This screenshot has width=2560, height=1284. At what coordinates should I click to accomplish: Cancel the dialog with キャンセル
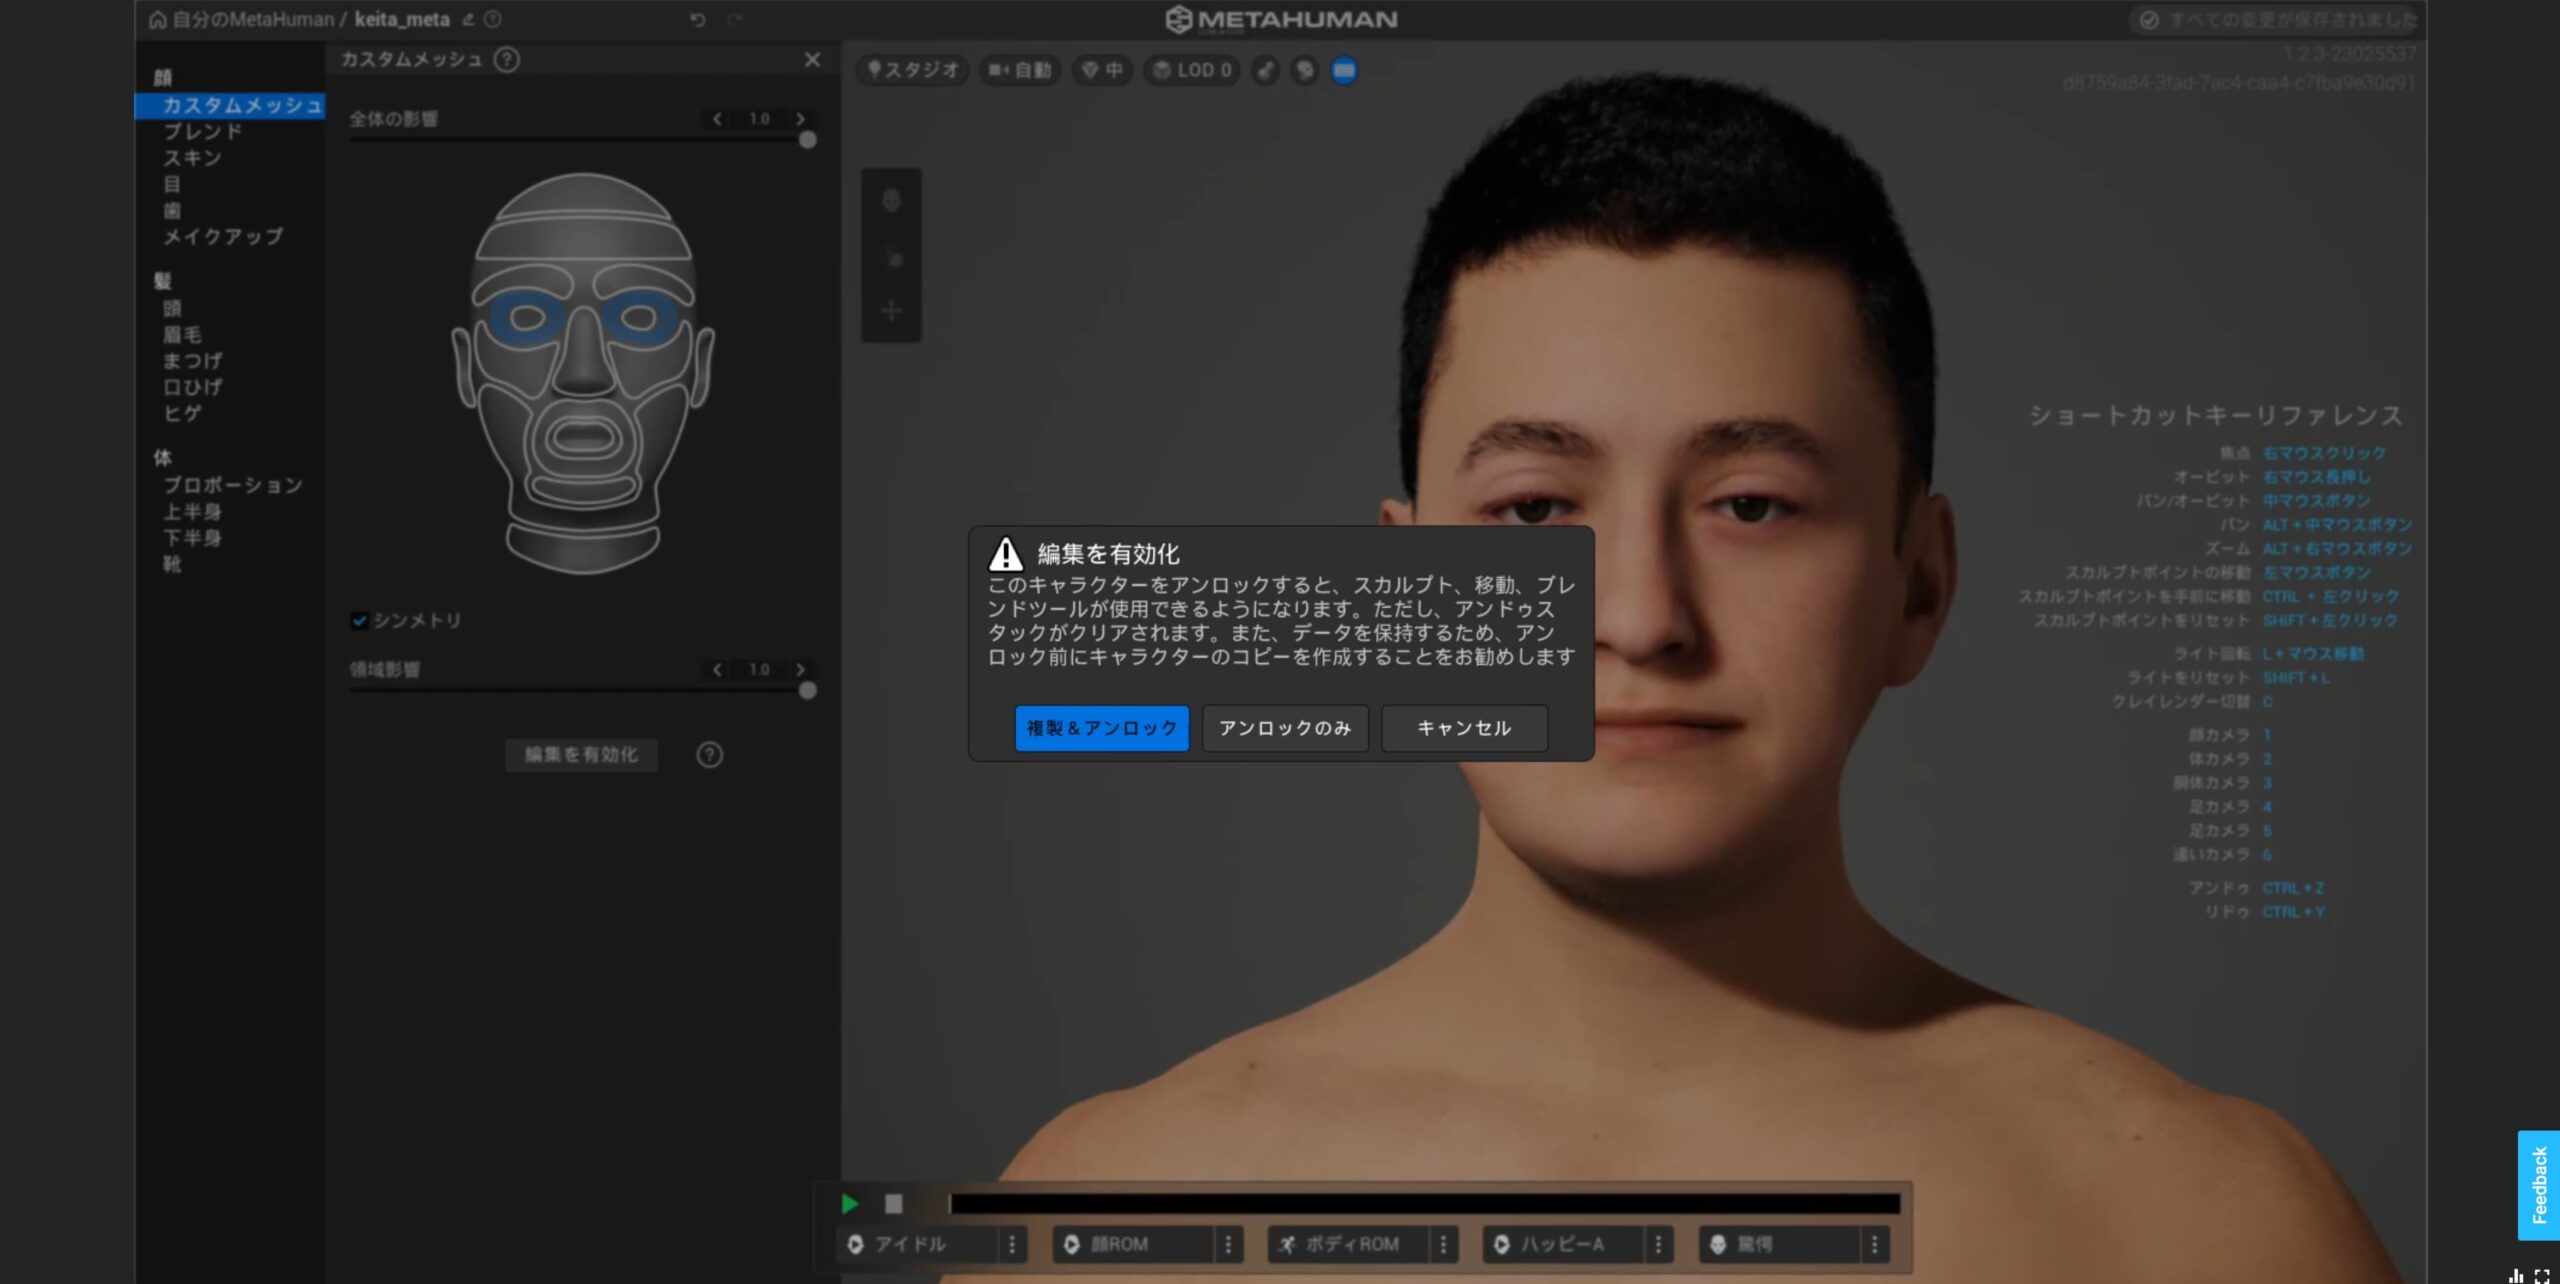click(x=1464, y=728)
